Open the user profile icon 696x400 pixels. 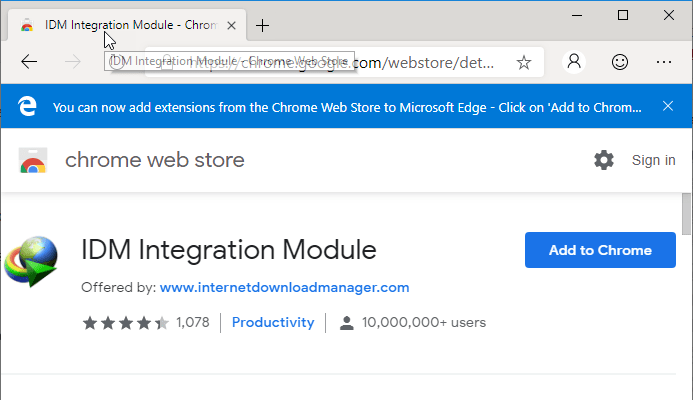point(574,62)
